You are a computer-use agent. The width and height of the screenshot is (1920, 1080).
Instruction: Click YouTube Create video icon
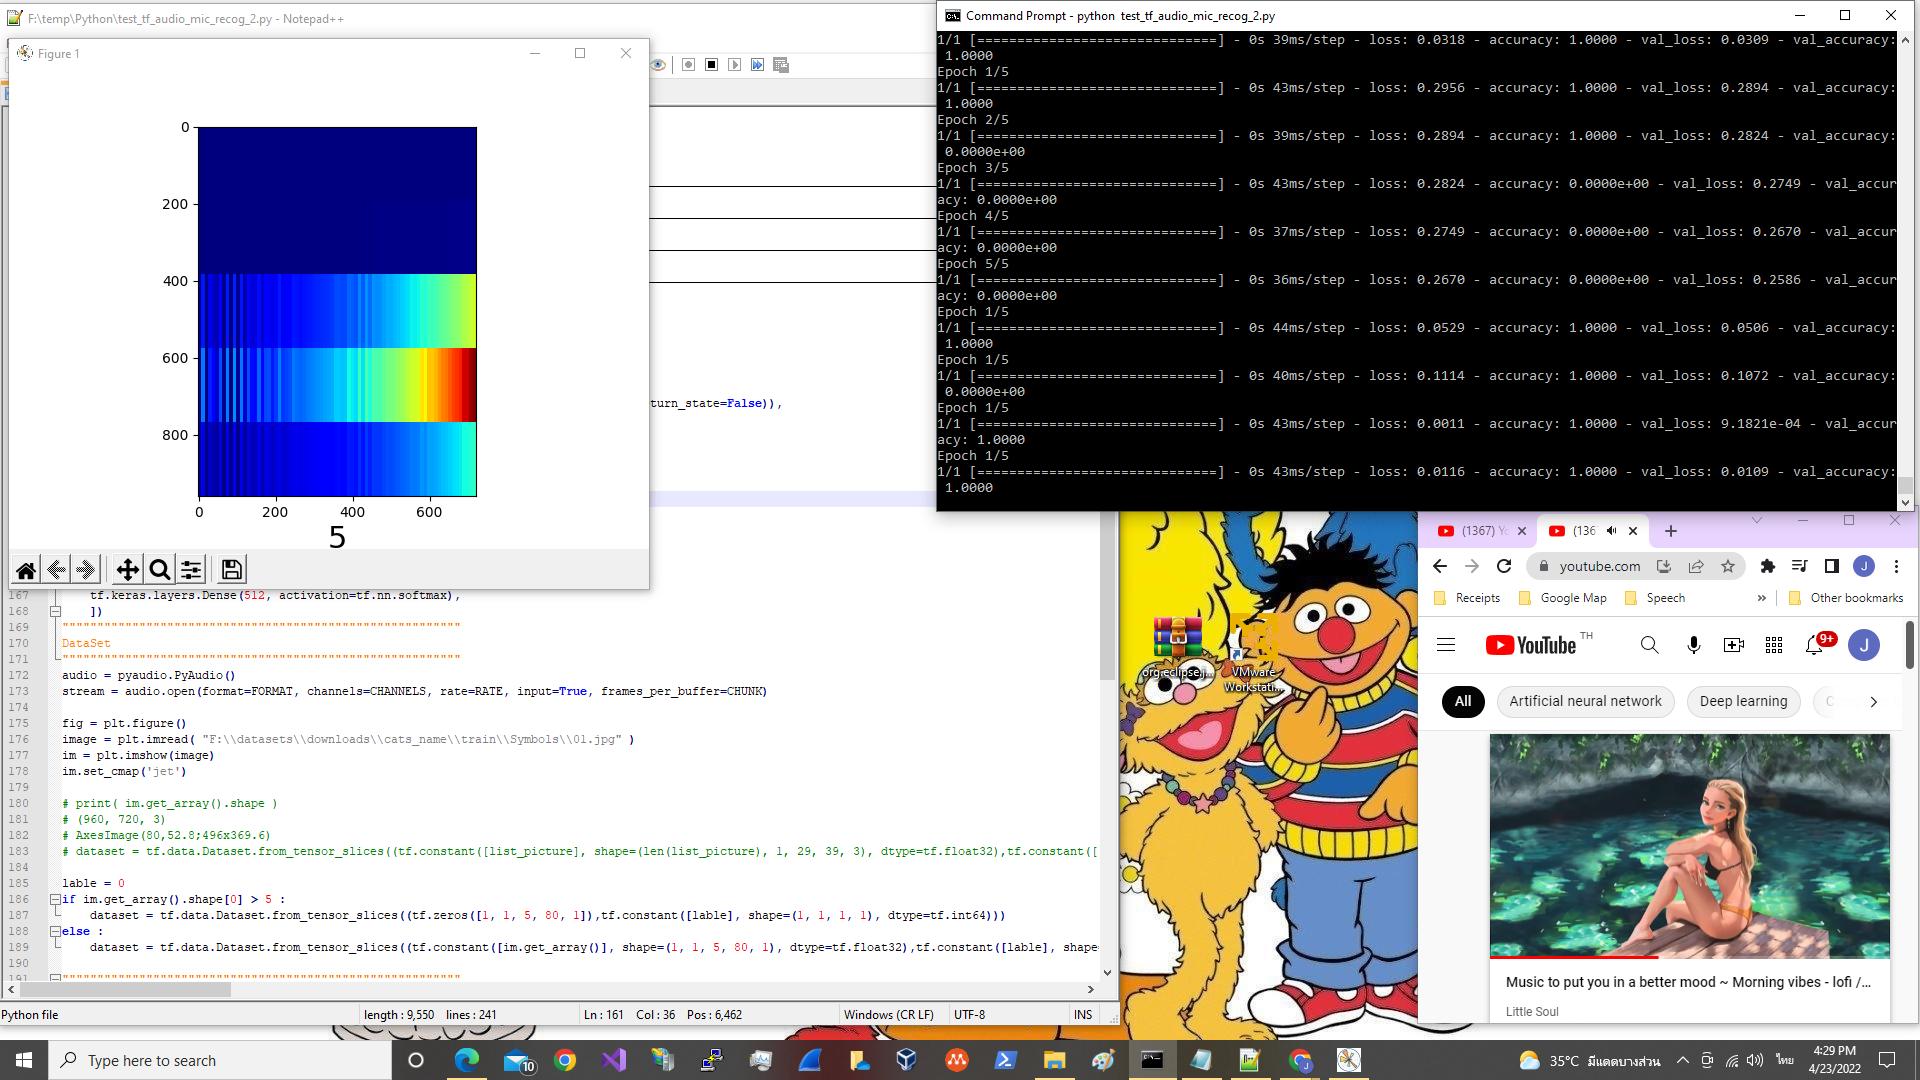pyautogui.click(x=1734, y=645)
